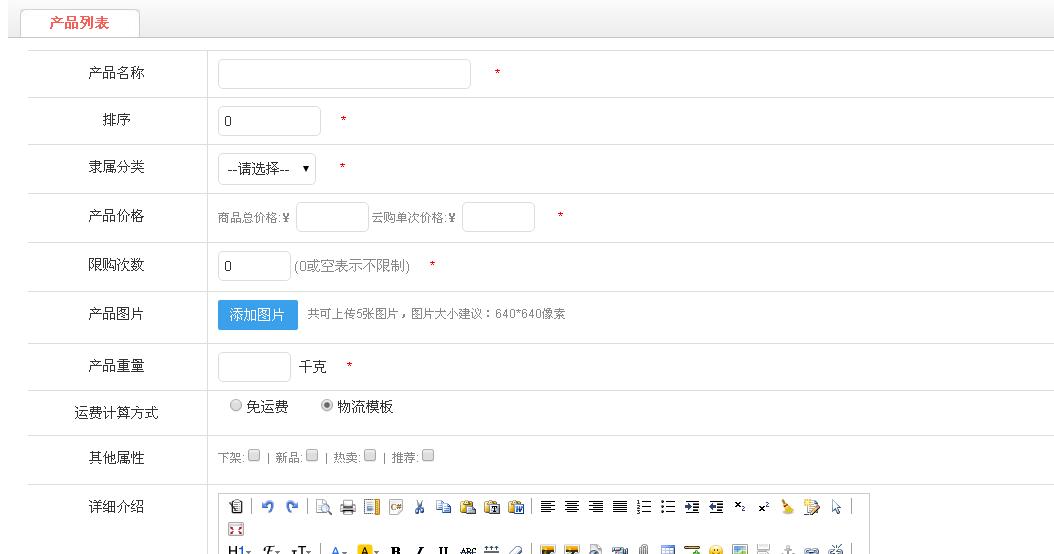Align text center in the editor
Screen dimensions: 1054x554
(572, 507)
